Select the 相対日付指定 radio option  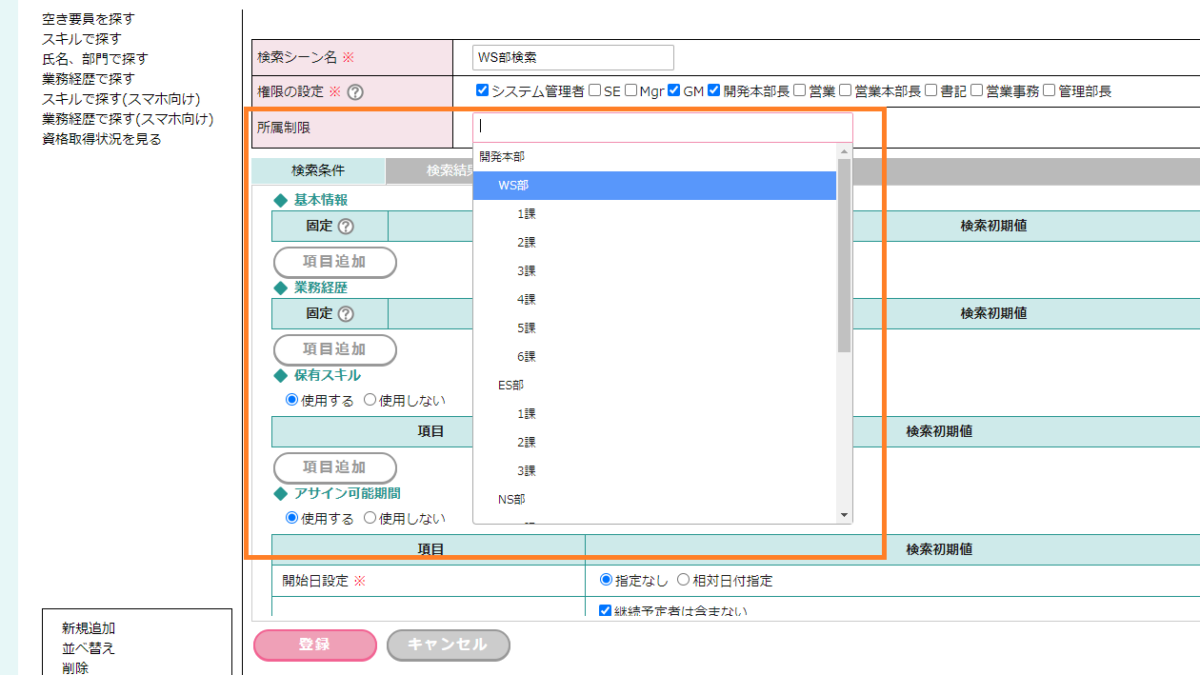683,580
